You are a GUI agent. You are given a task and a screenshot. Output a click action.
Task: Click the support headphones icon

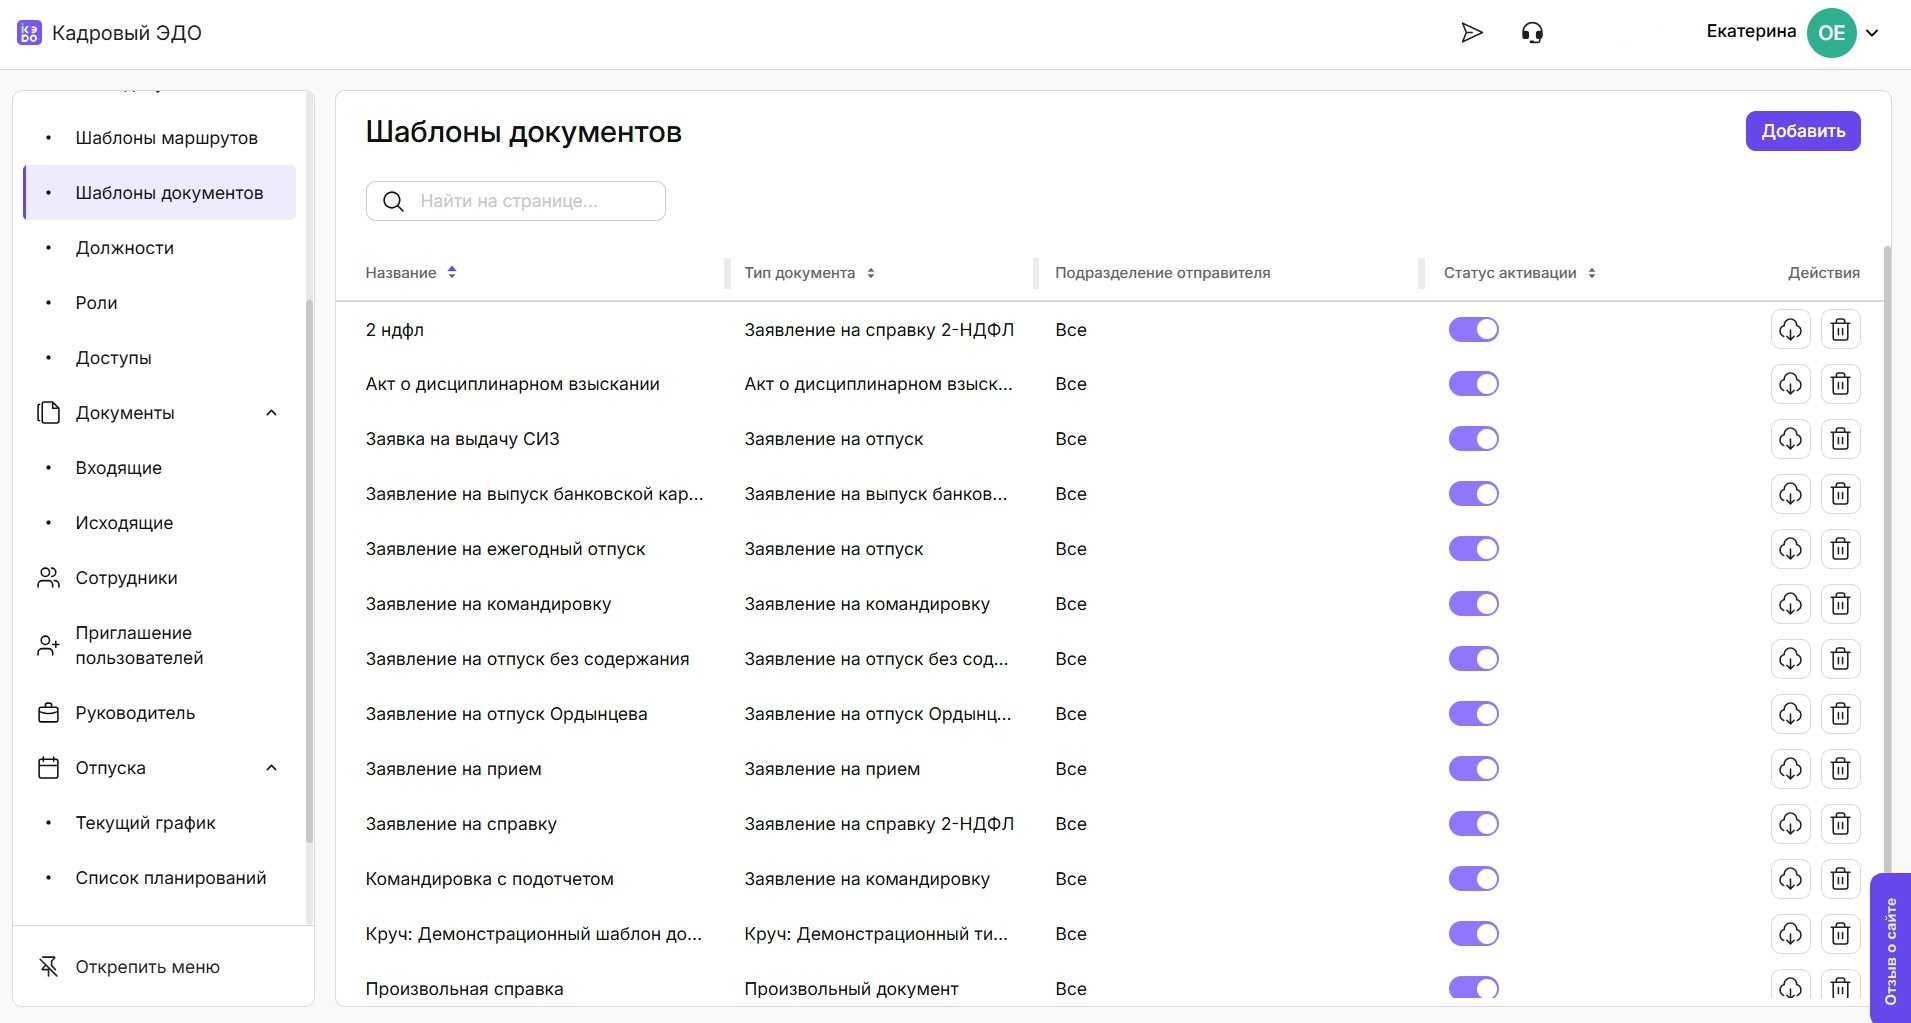click(1533, 32)
